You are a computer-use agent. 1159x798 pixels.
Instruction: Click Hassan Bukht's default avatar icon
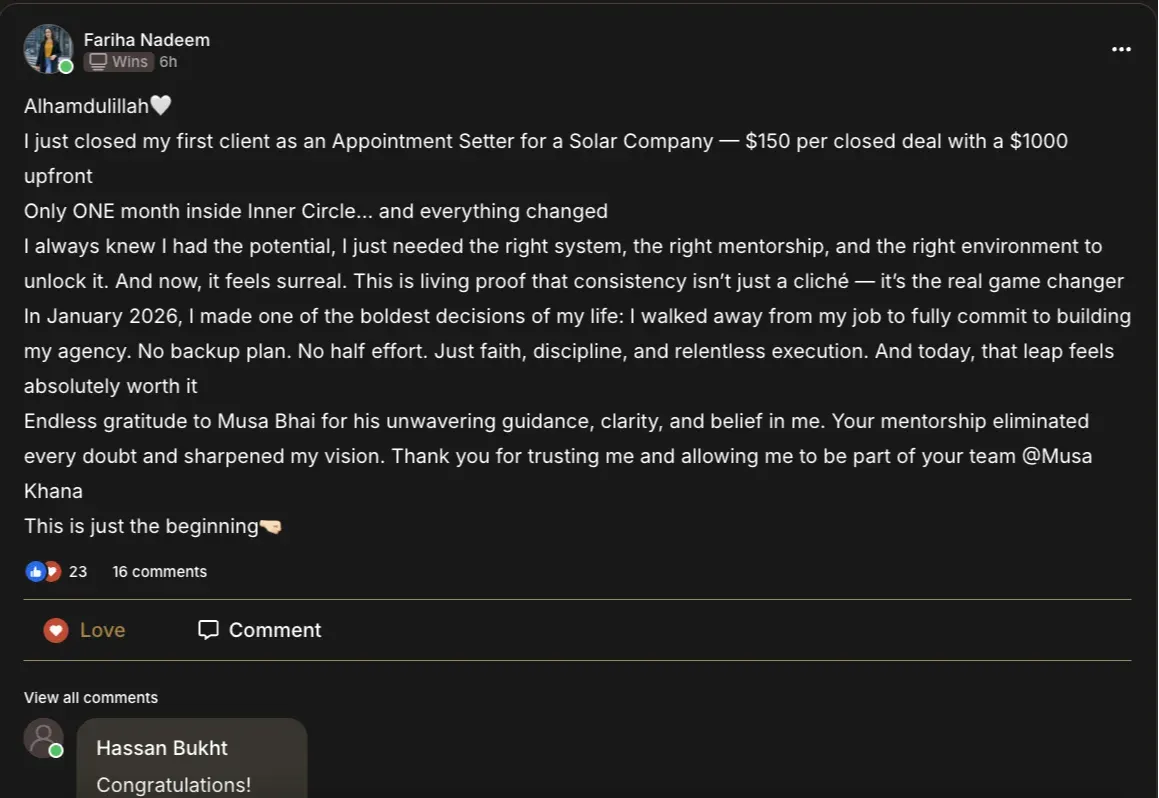[43, 738]
